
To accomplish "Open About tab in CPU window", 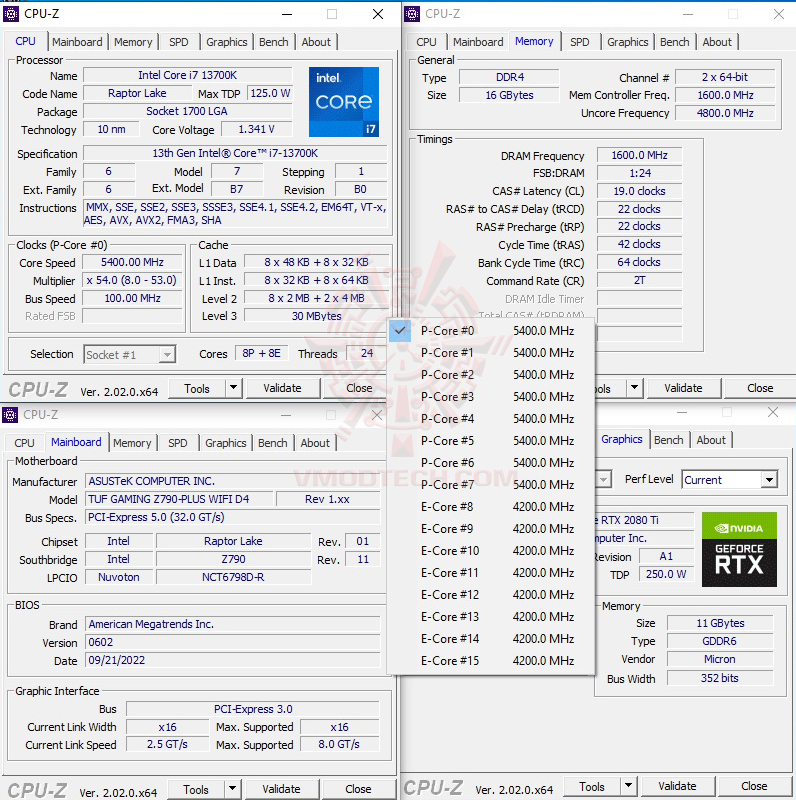I will pos(316,42).
